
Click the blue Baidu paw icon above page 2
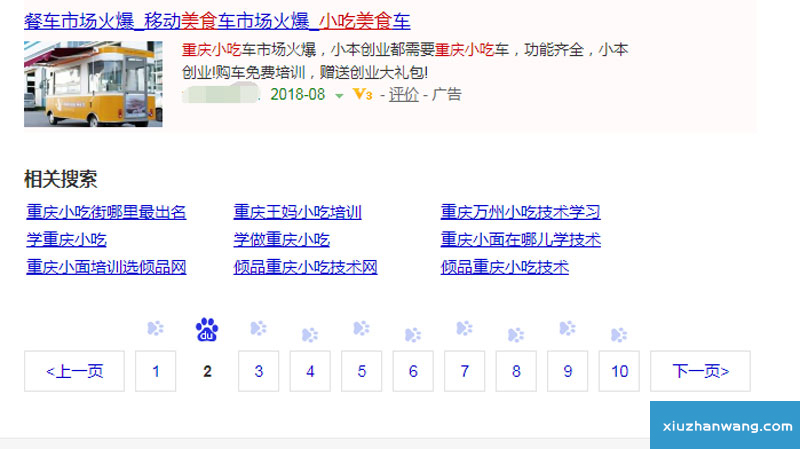tap(207, 329)
